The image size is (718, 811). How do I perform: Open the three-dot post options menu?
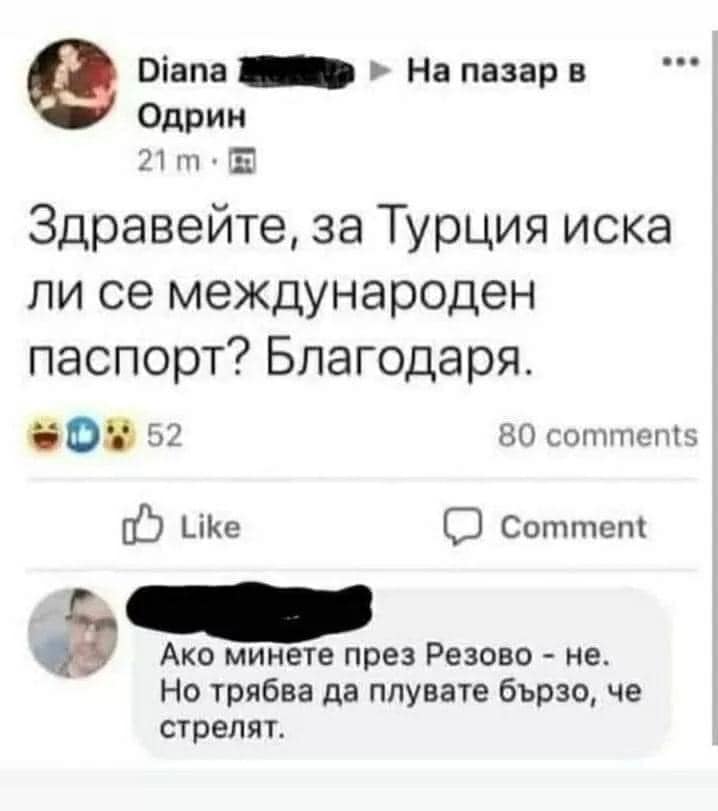[x=681, y=63]
